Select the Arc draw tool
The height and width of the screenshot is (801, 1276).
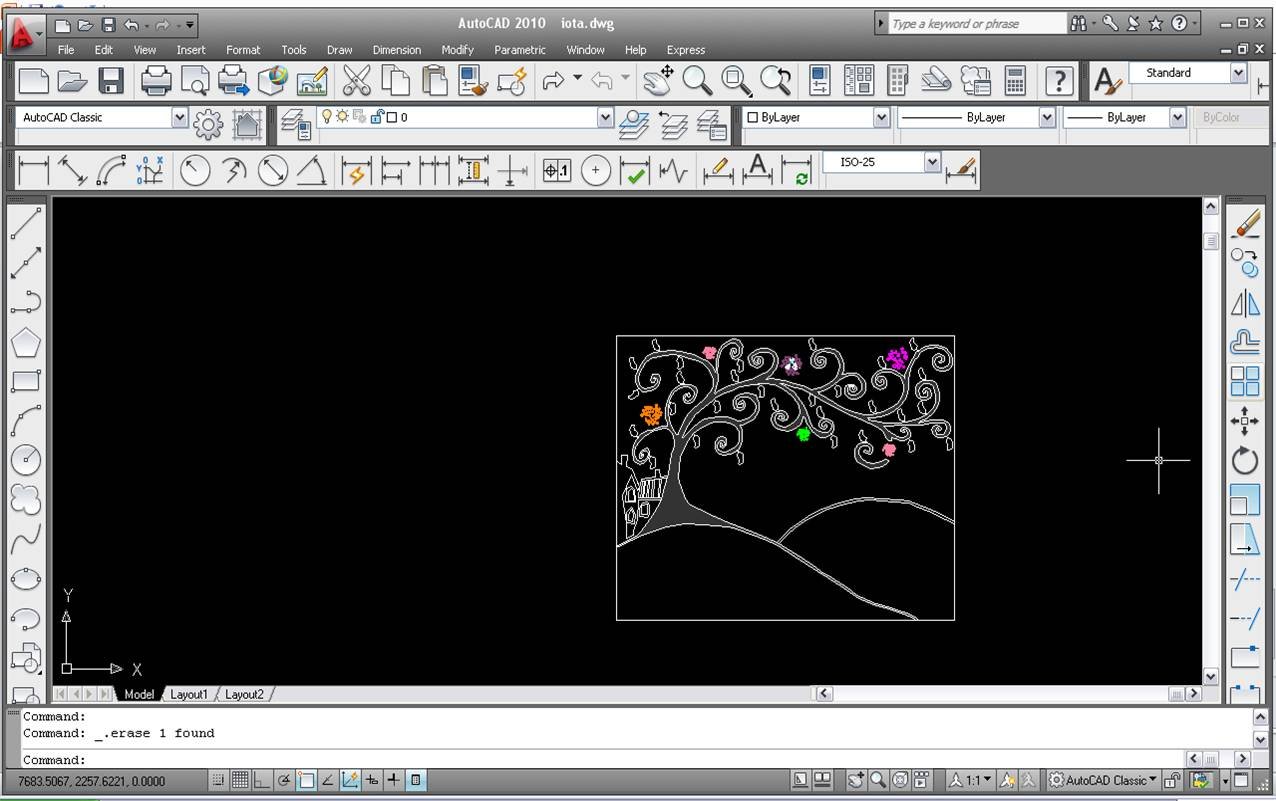[x=26, y=420]
